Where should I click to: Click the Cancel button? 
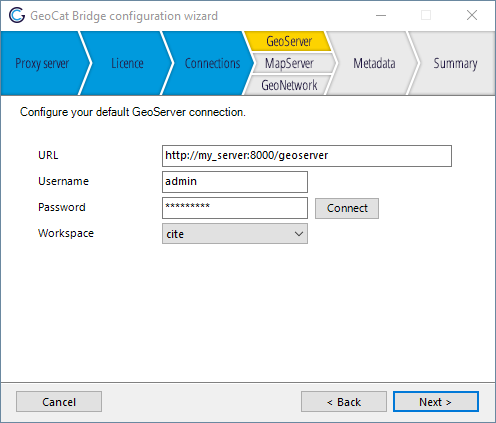[59, 402]
